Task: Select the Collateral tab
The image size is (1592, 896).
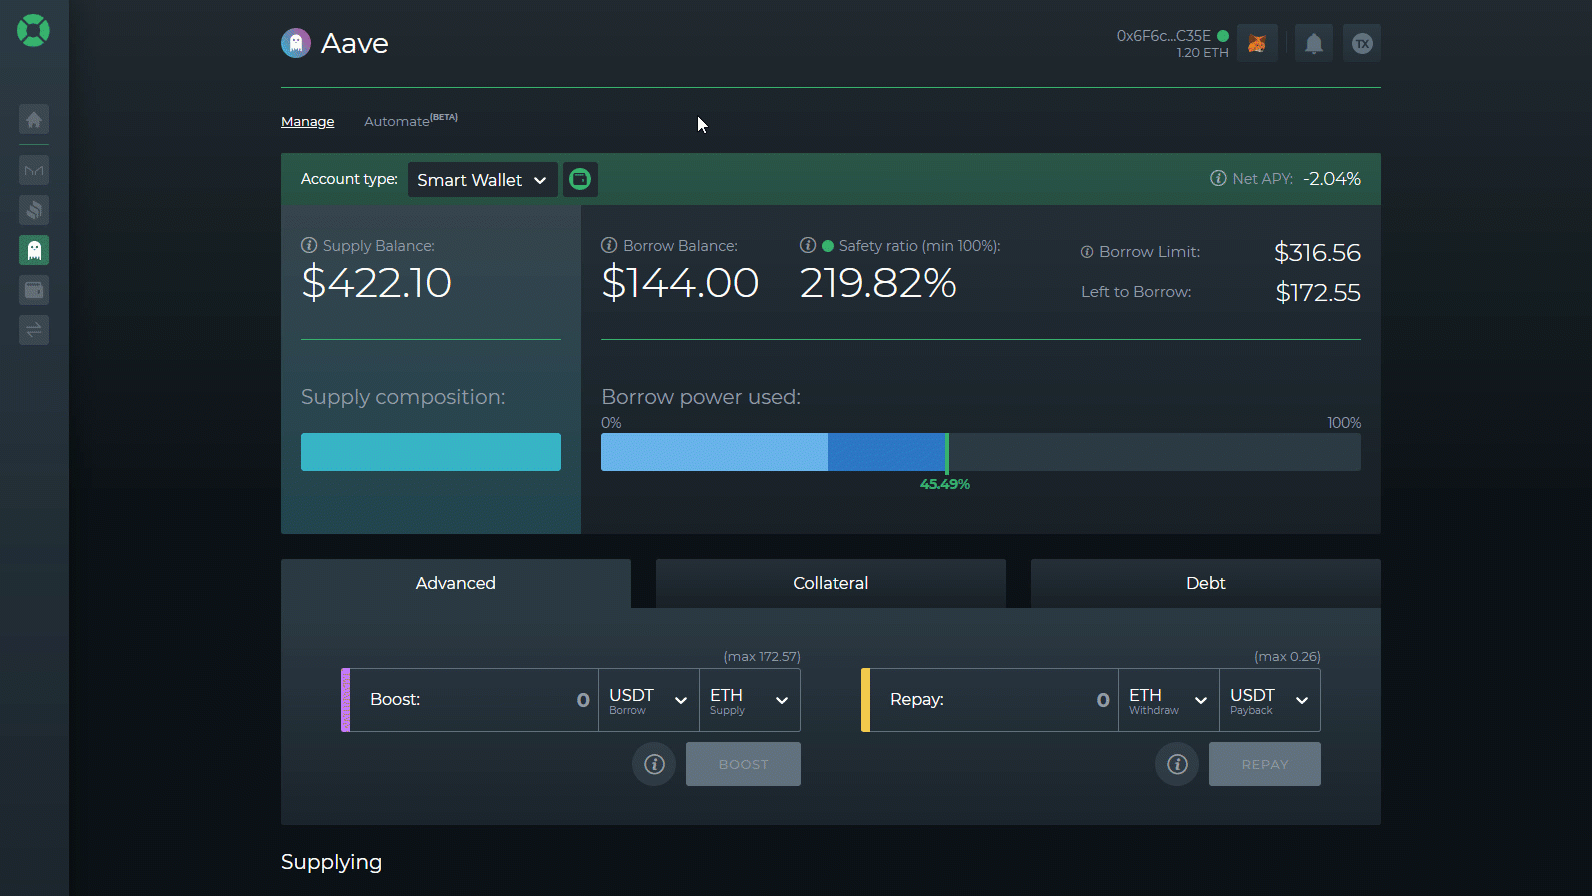Action: pos(831,583)
